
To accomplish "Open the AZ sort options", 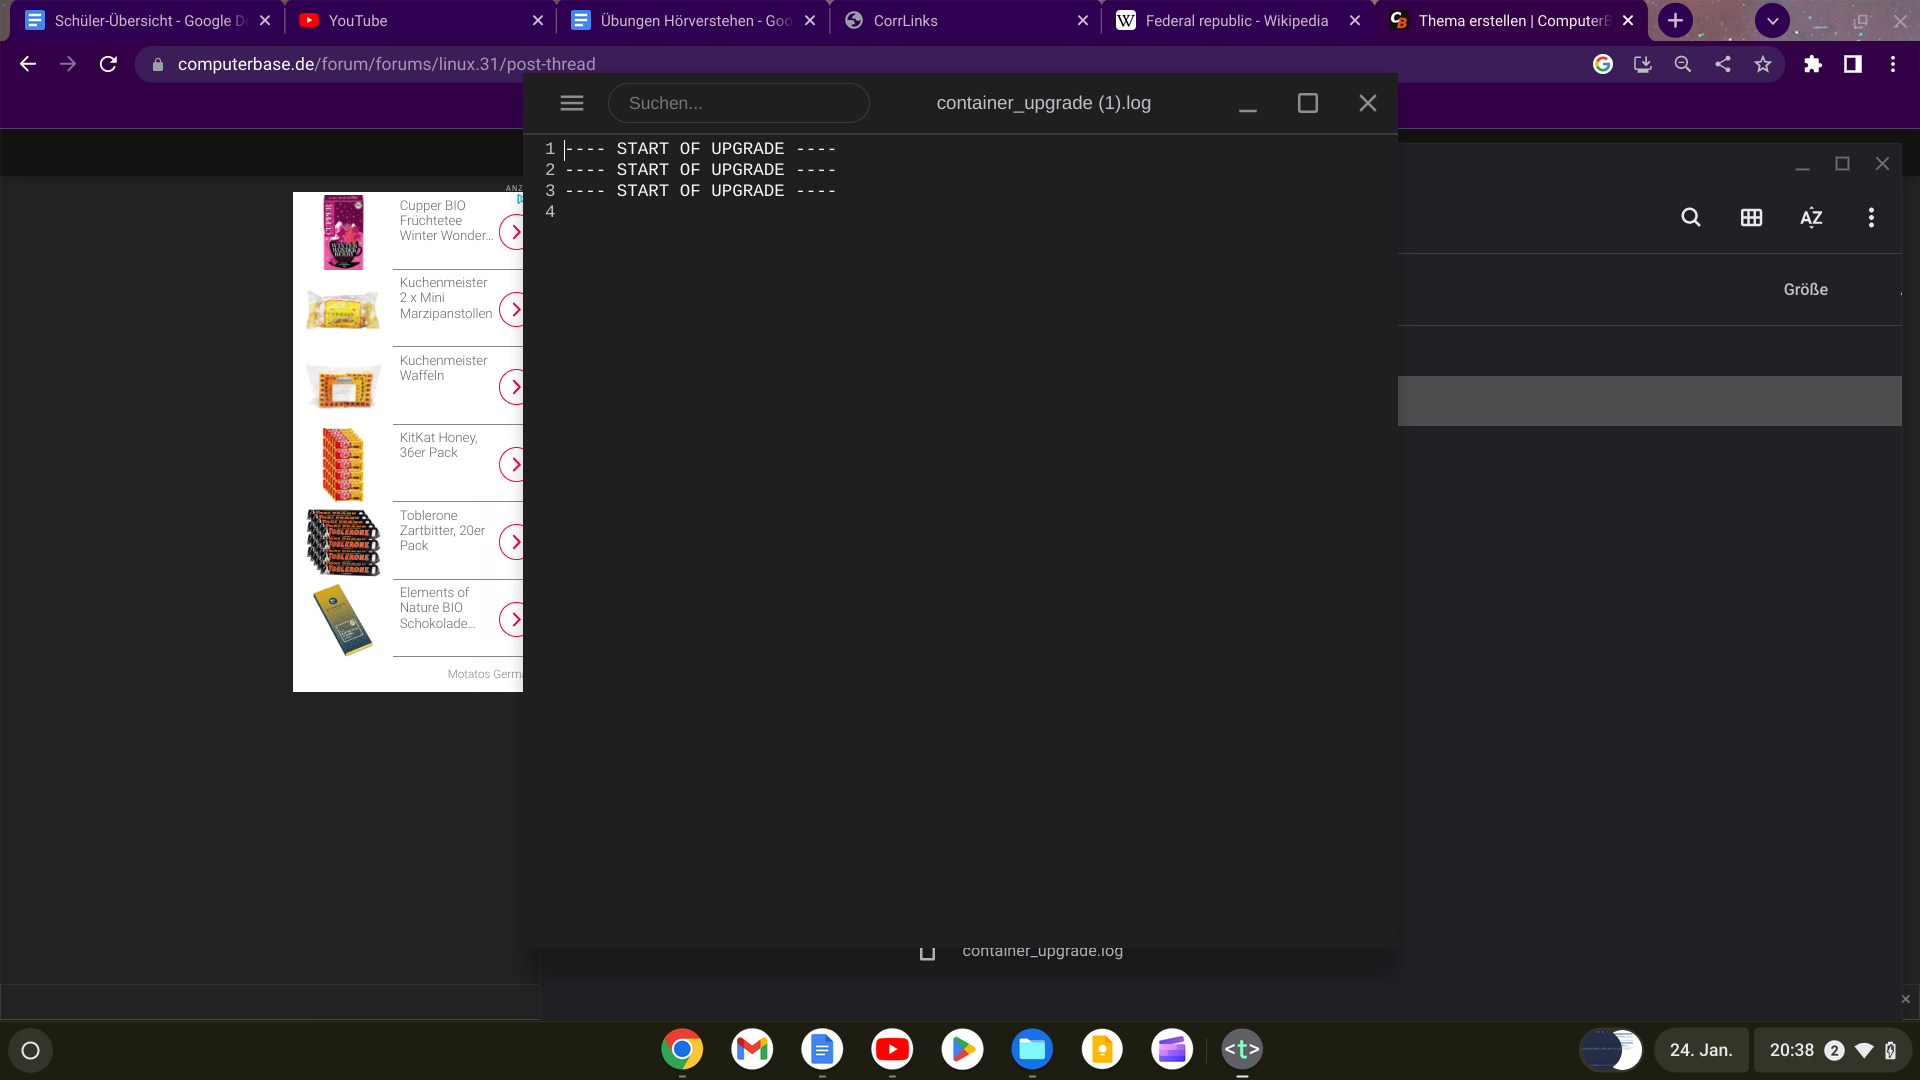I will [1811, 217].
